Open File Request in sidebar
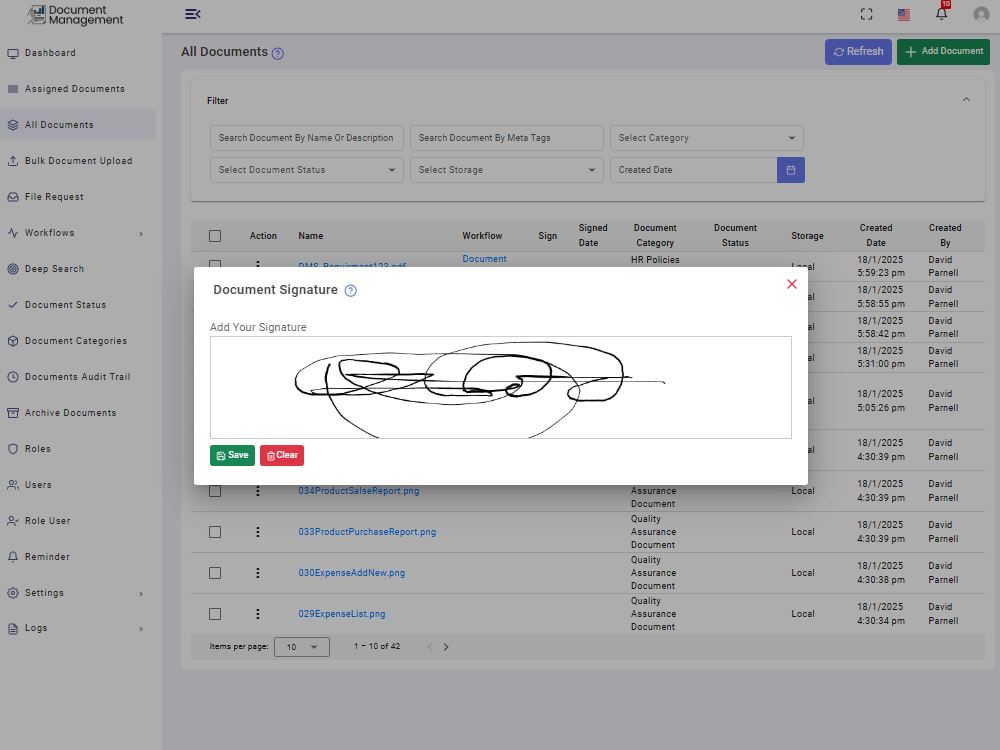The image size is (1000, 750). [54, 197]
